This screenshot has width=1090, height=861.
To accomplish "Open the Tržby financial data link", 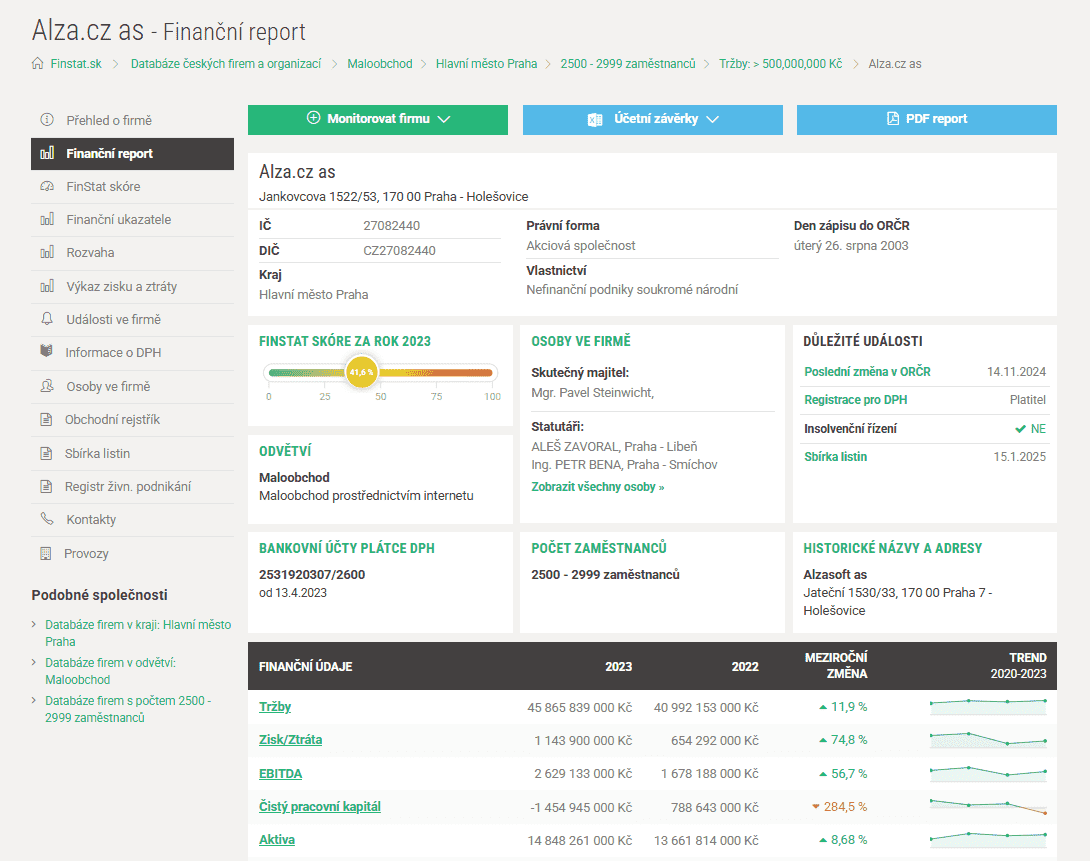I will tap(275, 707).
